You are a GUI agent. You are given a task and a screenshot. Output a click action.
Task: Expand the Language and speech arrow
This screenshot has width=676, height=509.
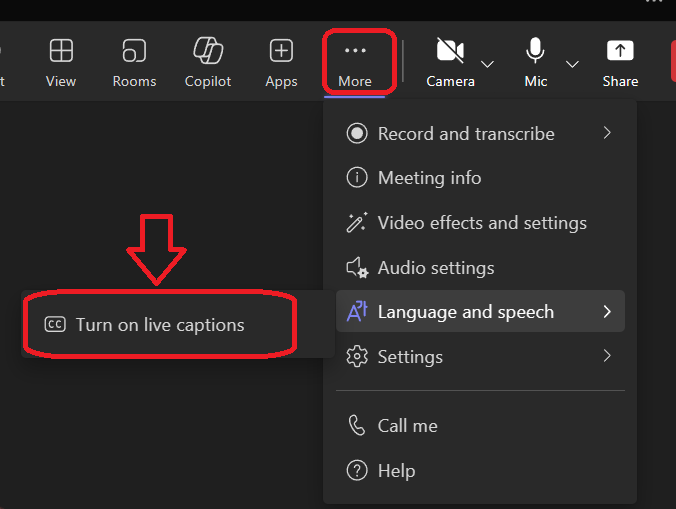(x=607, y=311)
